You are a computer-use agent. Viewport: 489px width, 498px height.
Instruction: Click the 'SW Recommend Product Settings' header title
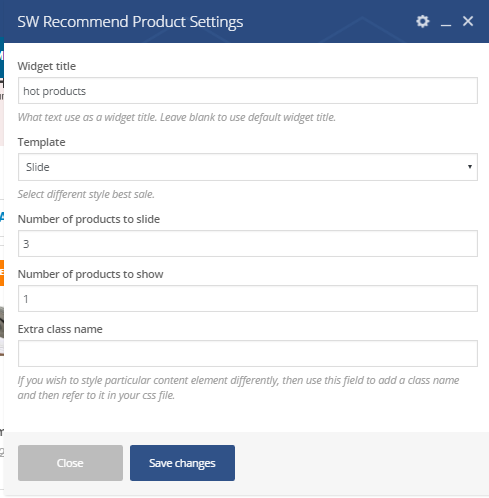point(130,22)
